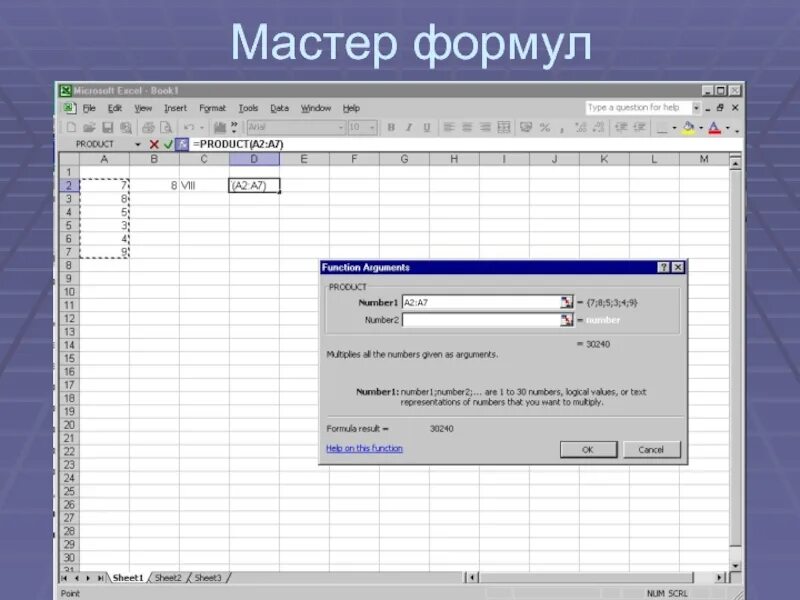Click the Number1 input field
This screenshot has height=600, width=800.
[x=481, y=303]
